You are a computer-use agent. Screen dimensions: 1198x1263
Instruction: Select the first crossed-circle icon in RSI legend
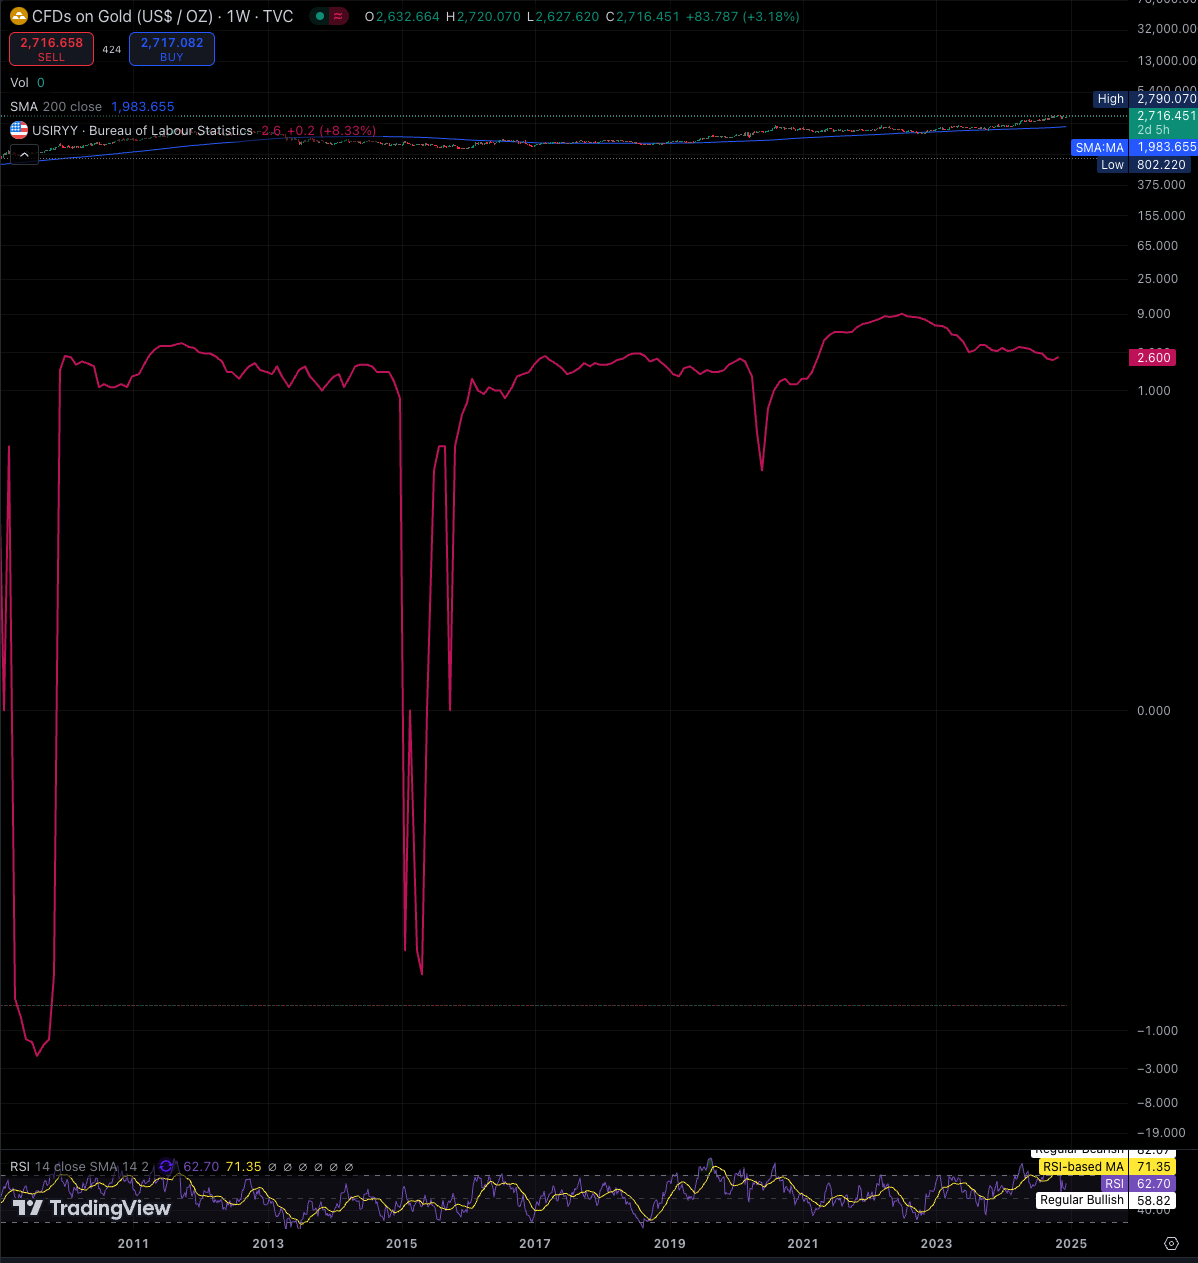[272, 1166]
